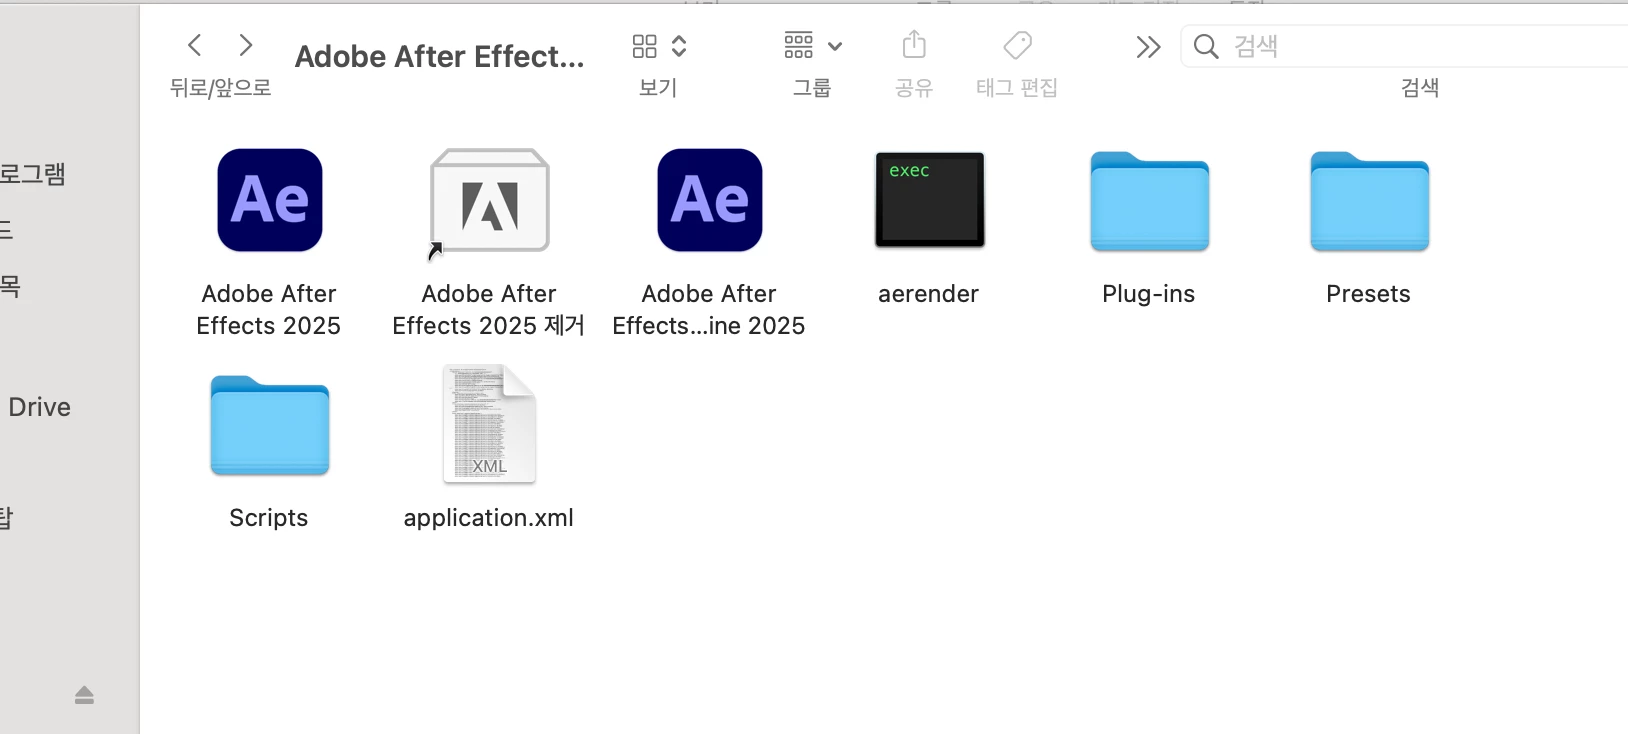The image size is (1628, 734).
Task: Open the Plug-ins folder icon
Action: point(1150,201)
